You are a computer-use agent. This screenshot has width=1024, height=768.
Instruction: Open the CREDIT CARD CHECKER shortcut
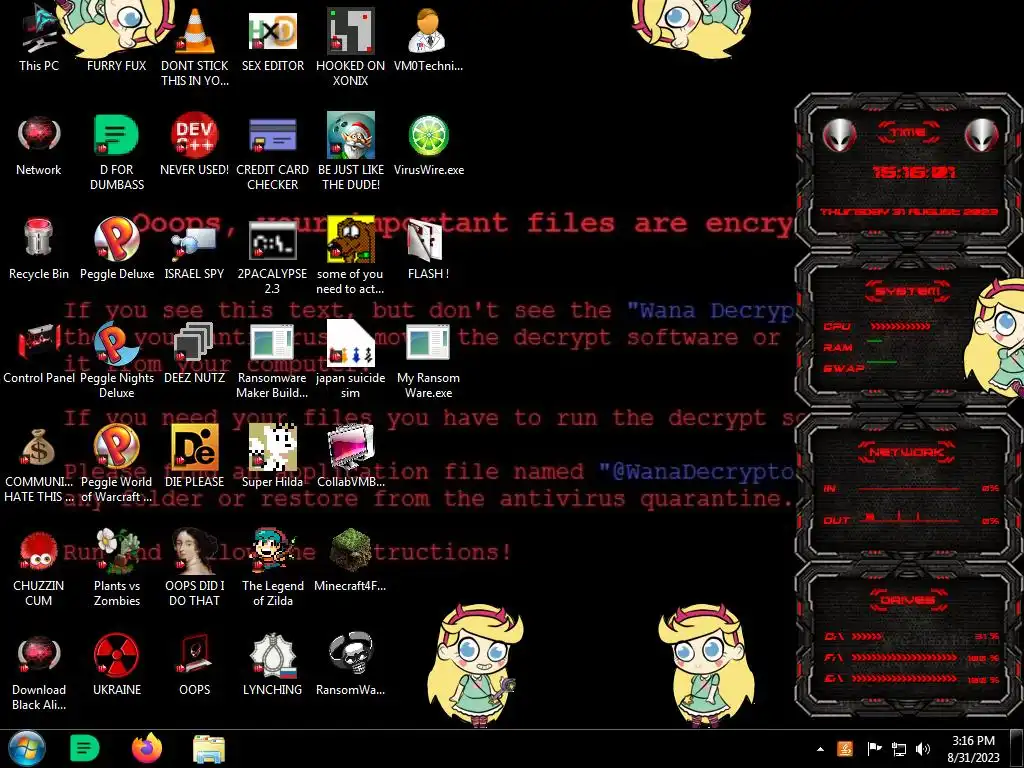pos(273,152)
